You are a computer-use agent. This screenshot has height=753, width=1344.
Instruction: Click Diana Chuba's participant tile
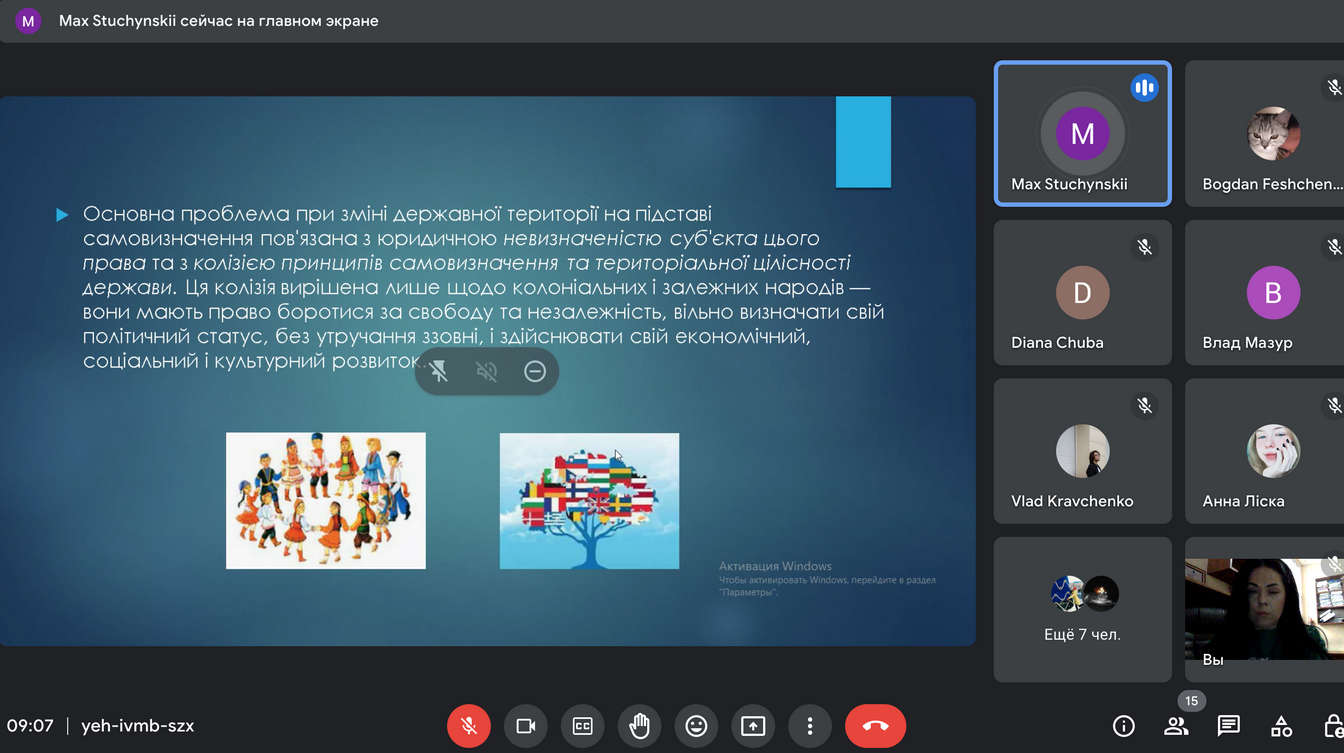coord(1082,293)
